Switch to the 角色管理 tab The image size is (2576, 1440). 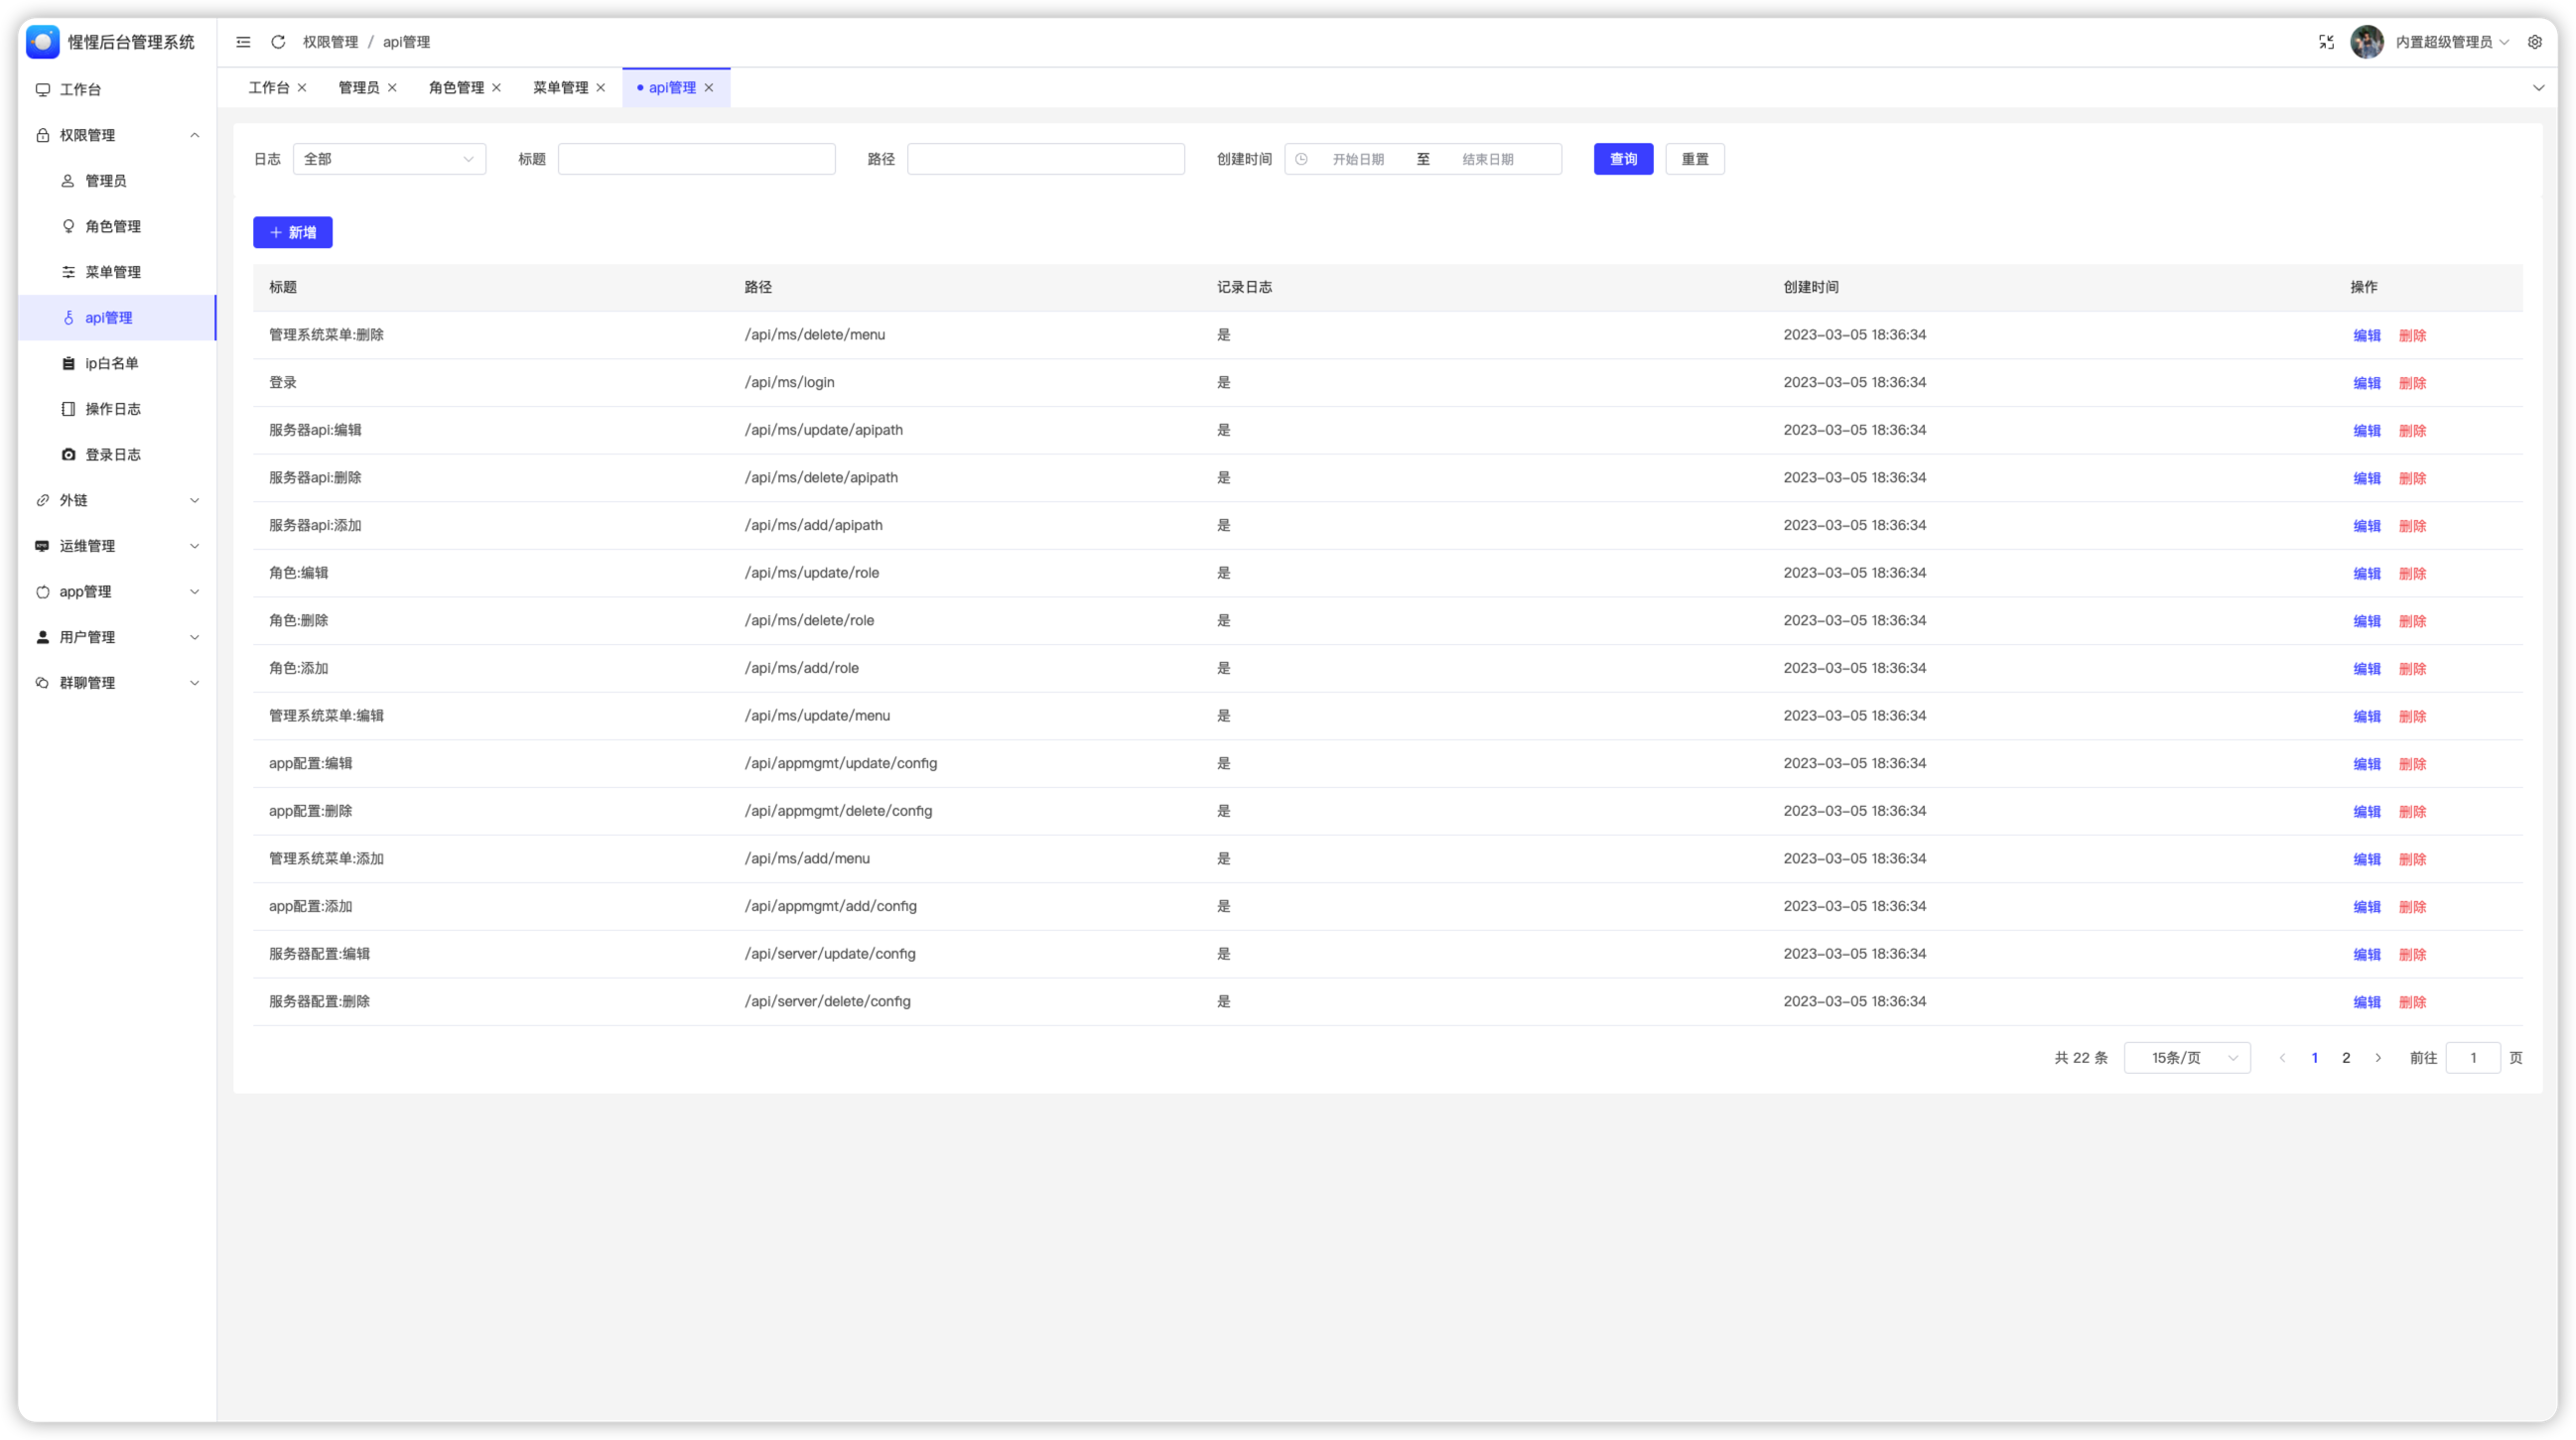[456, 88]
